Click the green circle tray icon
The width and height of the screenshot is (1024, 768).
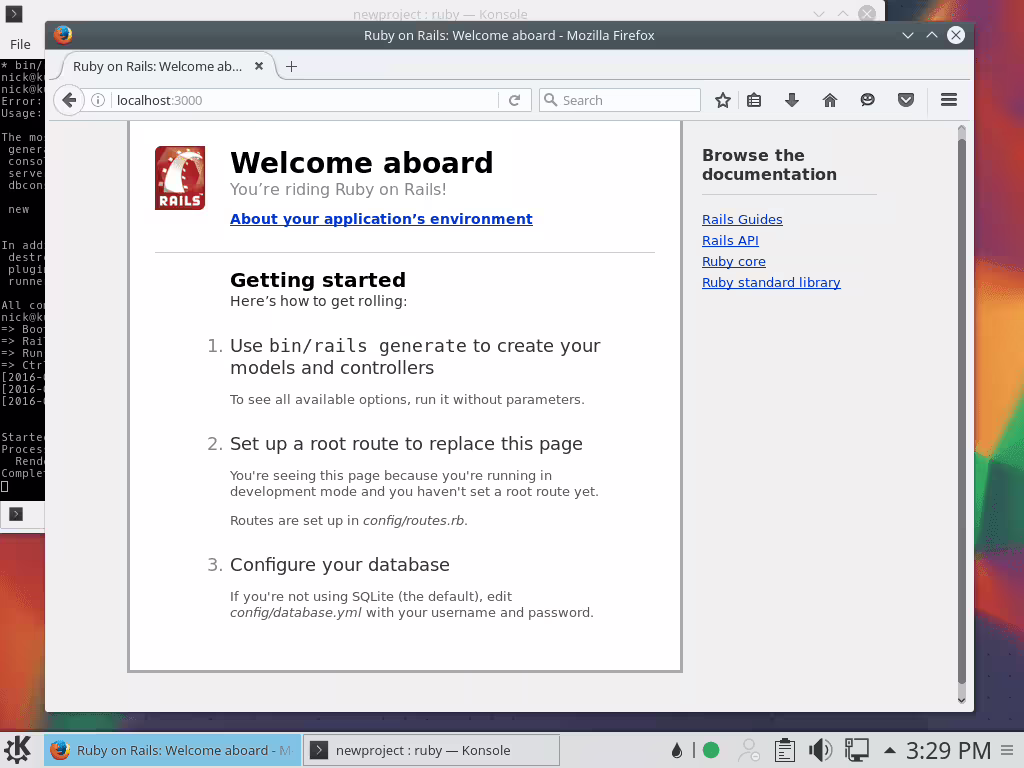pyautogui.click(x=711, y=750)
